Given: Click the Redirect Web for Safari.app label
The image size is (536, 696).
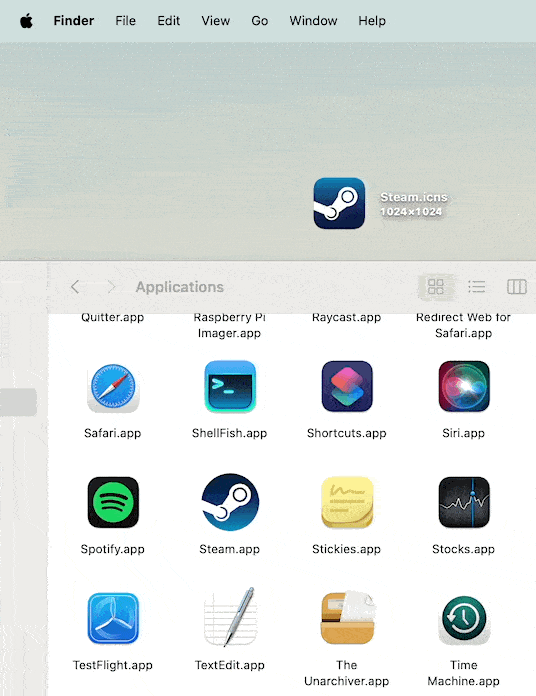Looking at the screenshot, I should point(463,325).
